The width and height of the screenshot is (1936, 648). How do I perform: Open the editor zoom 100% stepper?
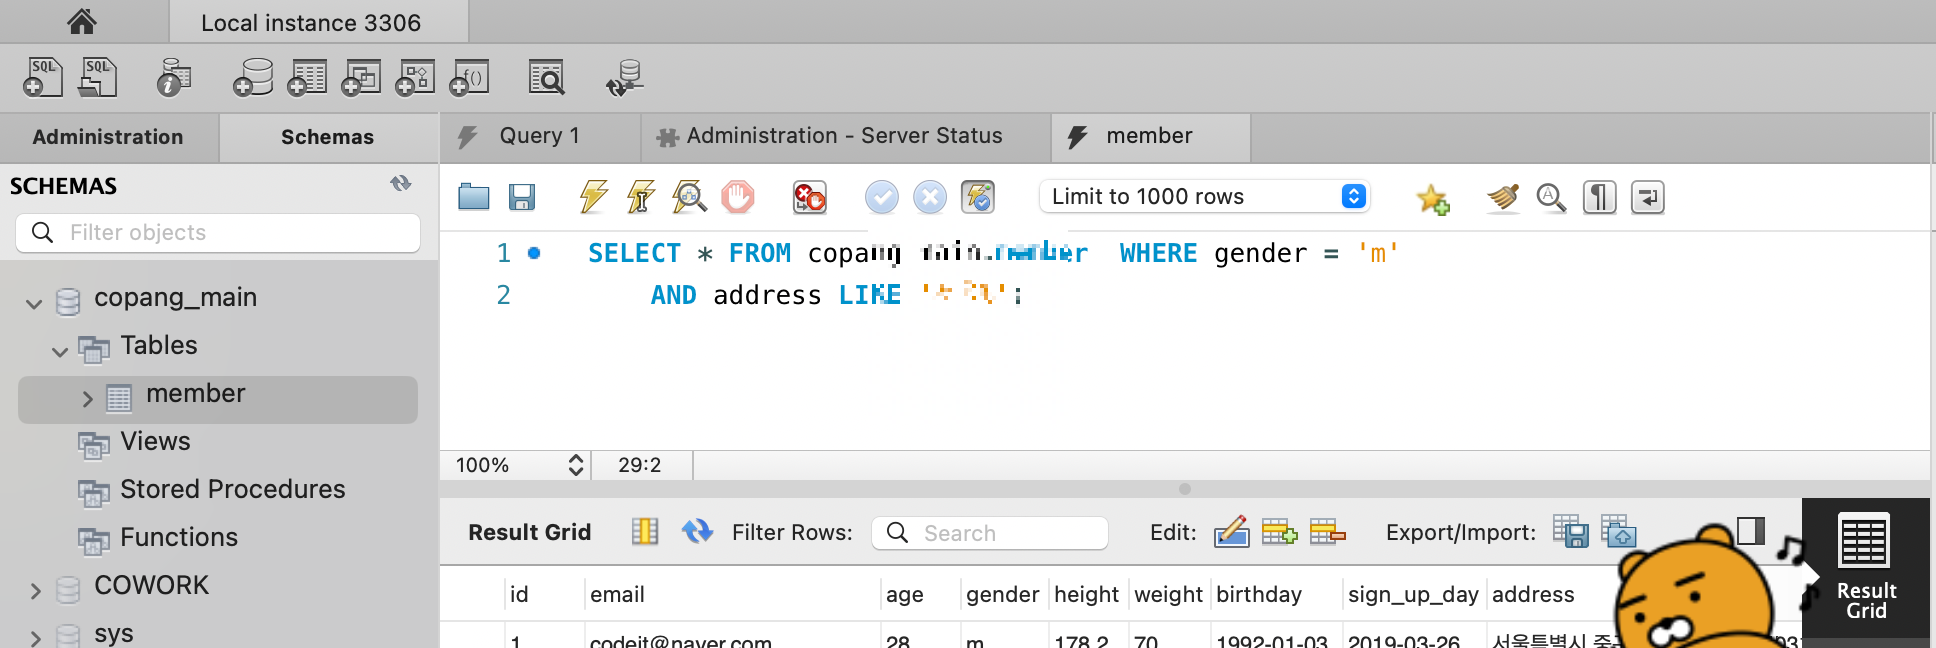(x=576, y=465)
